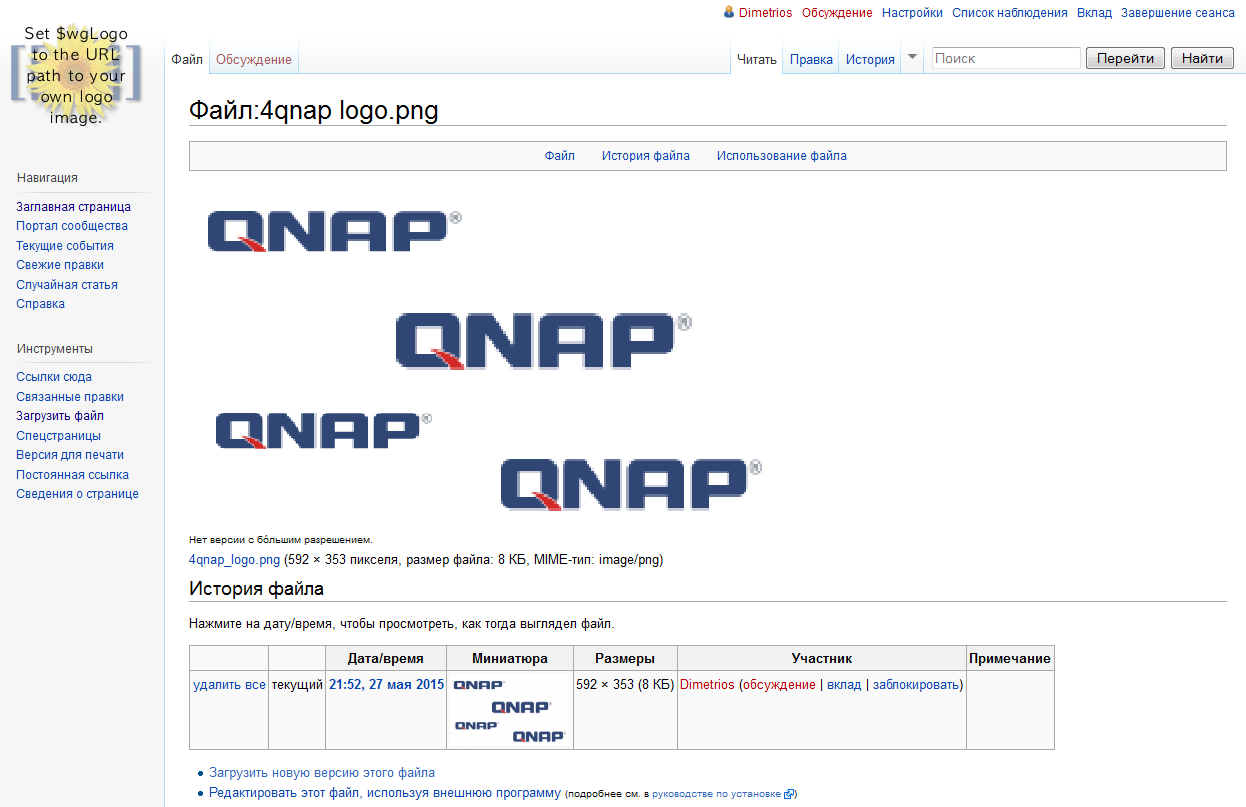Click the Участник column header
The height and width of the screenshot is (807, 1246).
point(821,659)
